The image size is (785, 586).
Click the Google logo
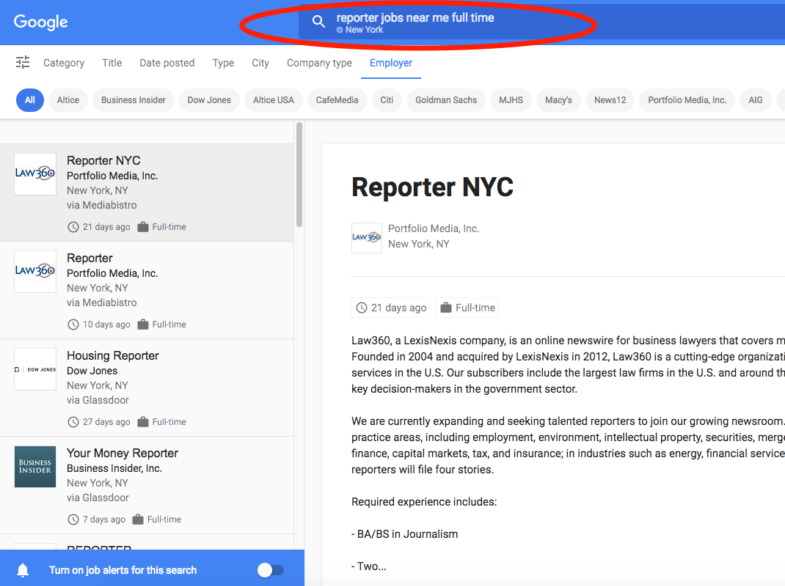pos(41,22)
